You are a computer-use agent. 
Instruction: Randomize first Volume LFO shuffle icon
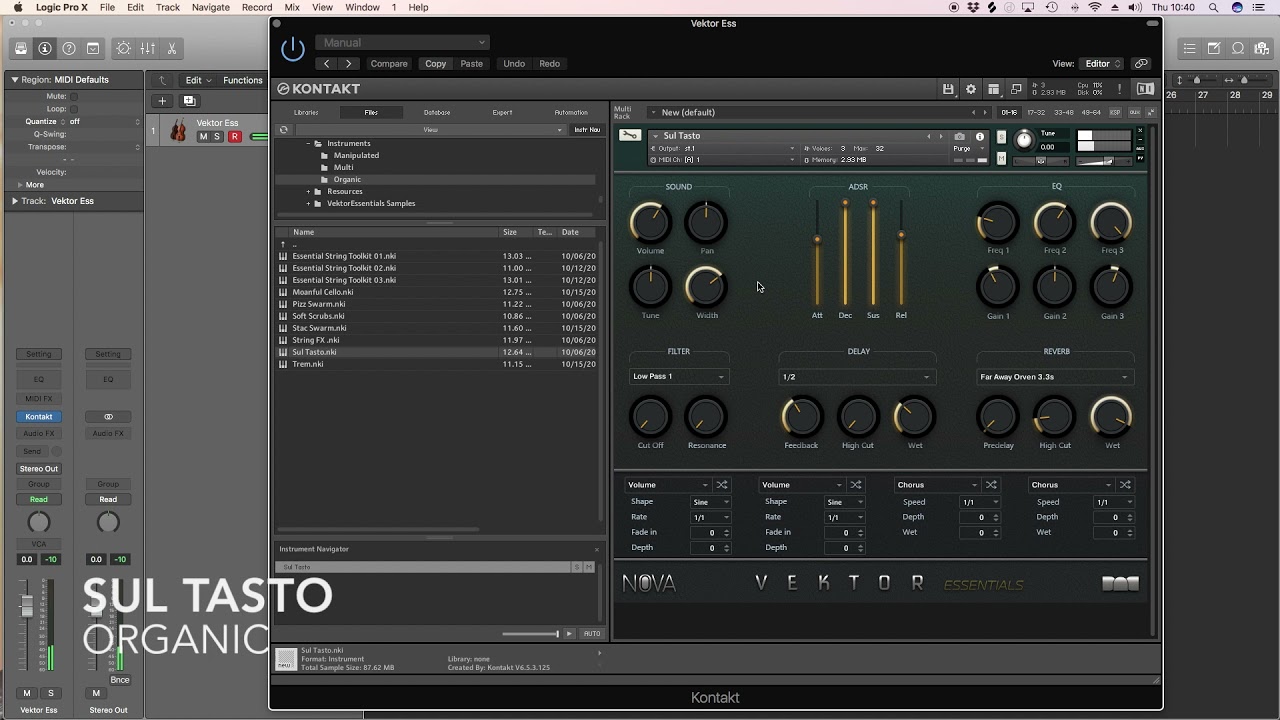[722, 485]
